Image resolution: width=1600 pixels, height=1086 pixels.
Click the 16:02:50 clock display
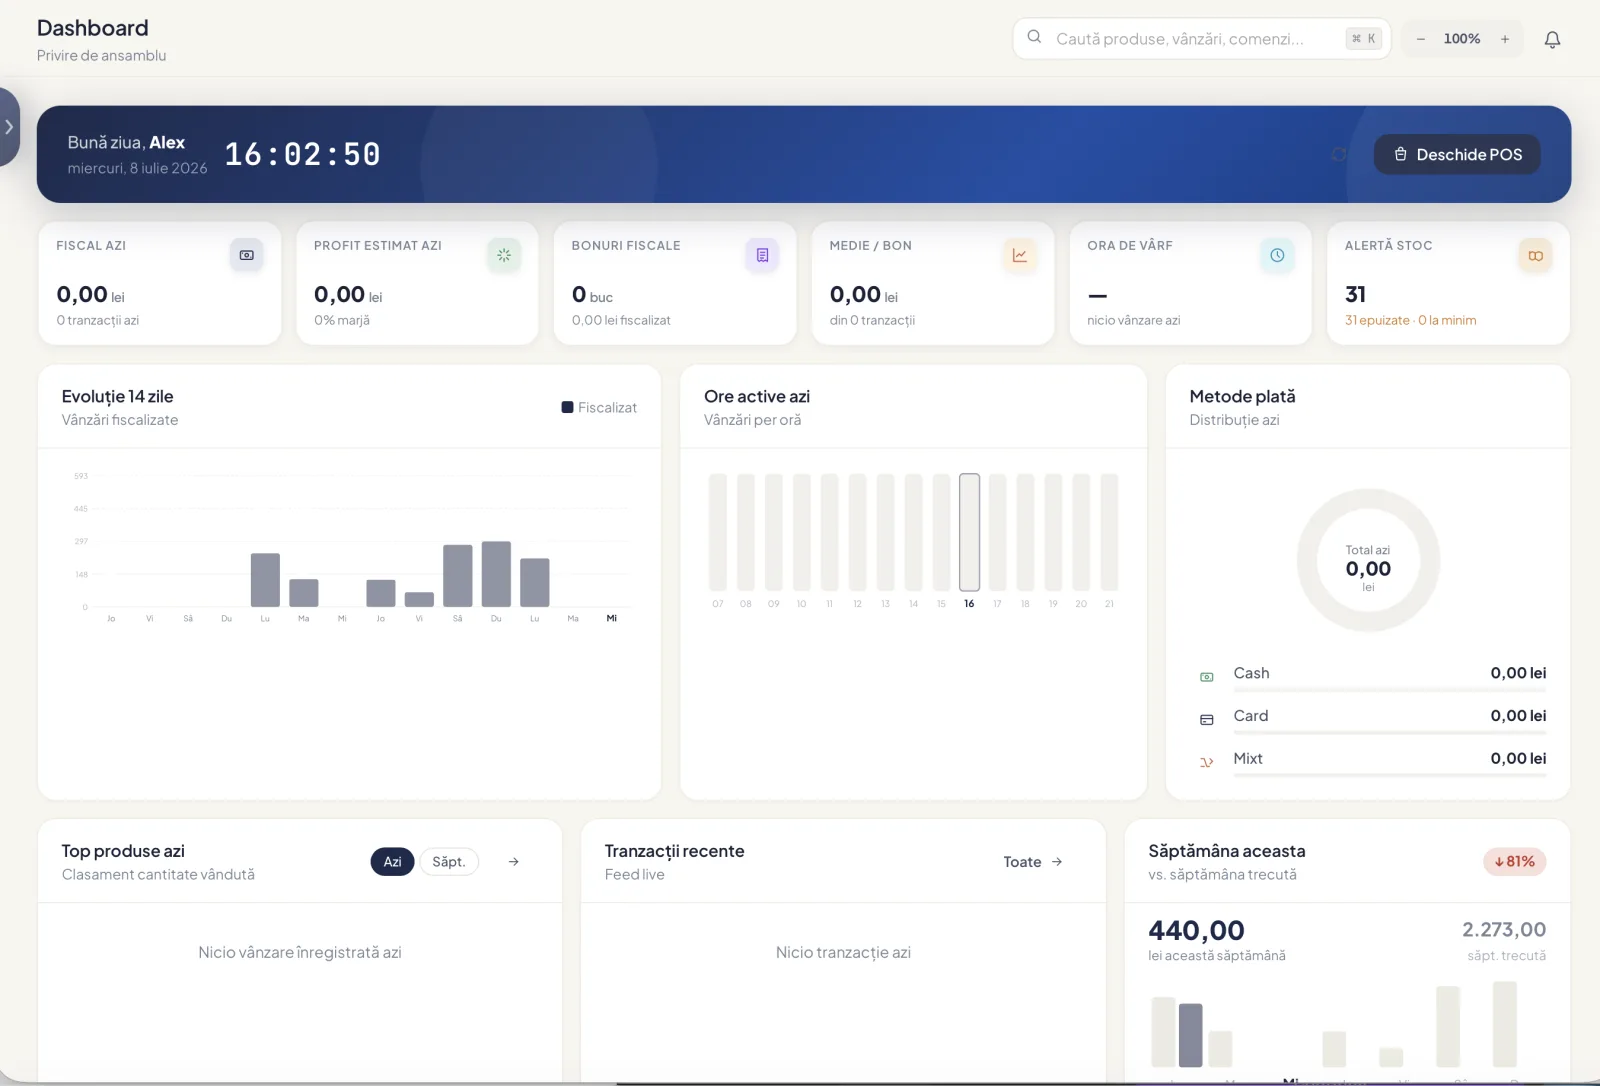click(303, 154)
